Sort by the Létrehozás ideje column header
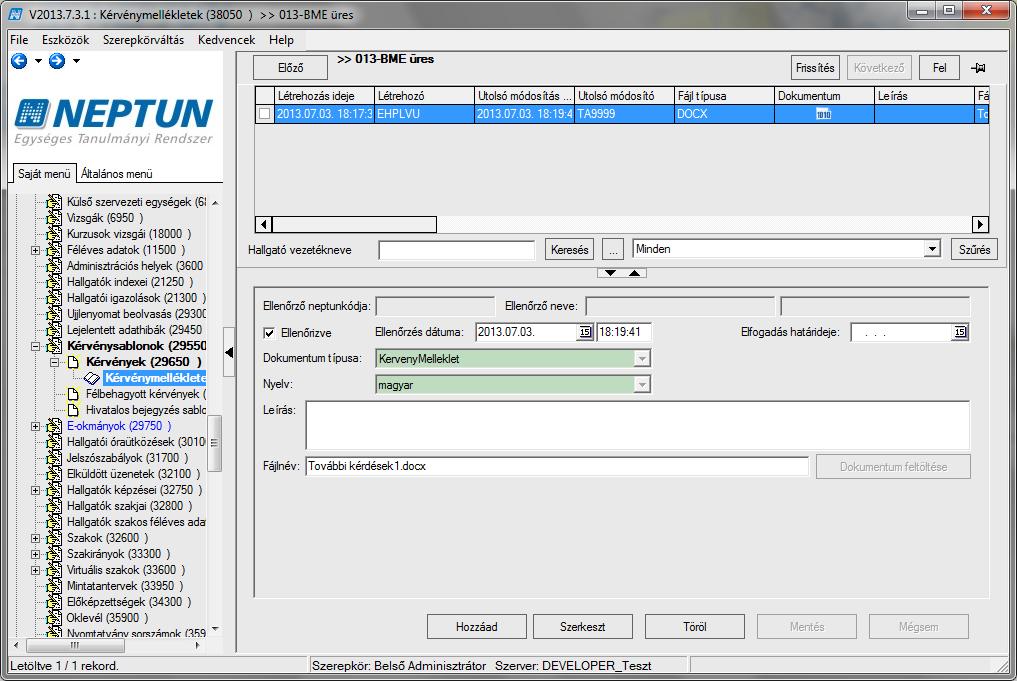The height and width of the screenshot is (681, 1017). 324,96
